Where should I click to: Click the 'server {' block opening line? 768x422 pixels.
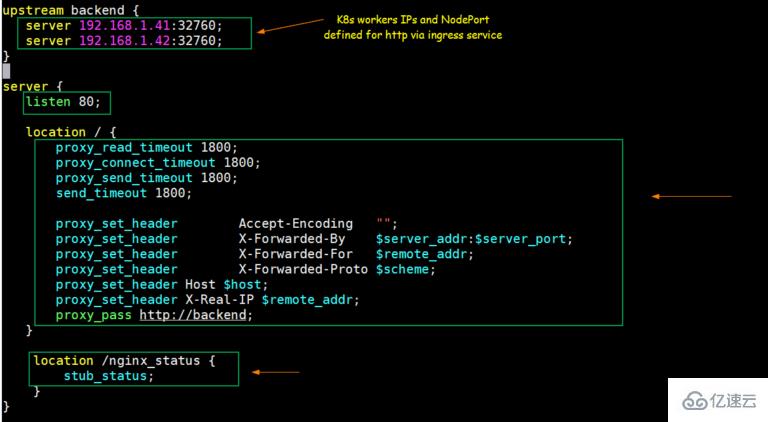pyautogui.click(x=32, y=87)
